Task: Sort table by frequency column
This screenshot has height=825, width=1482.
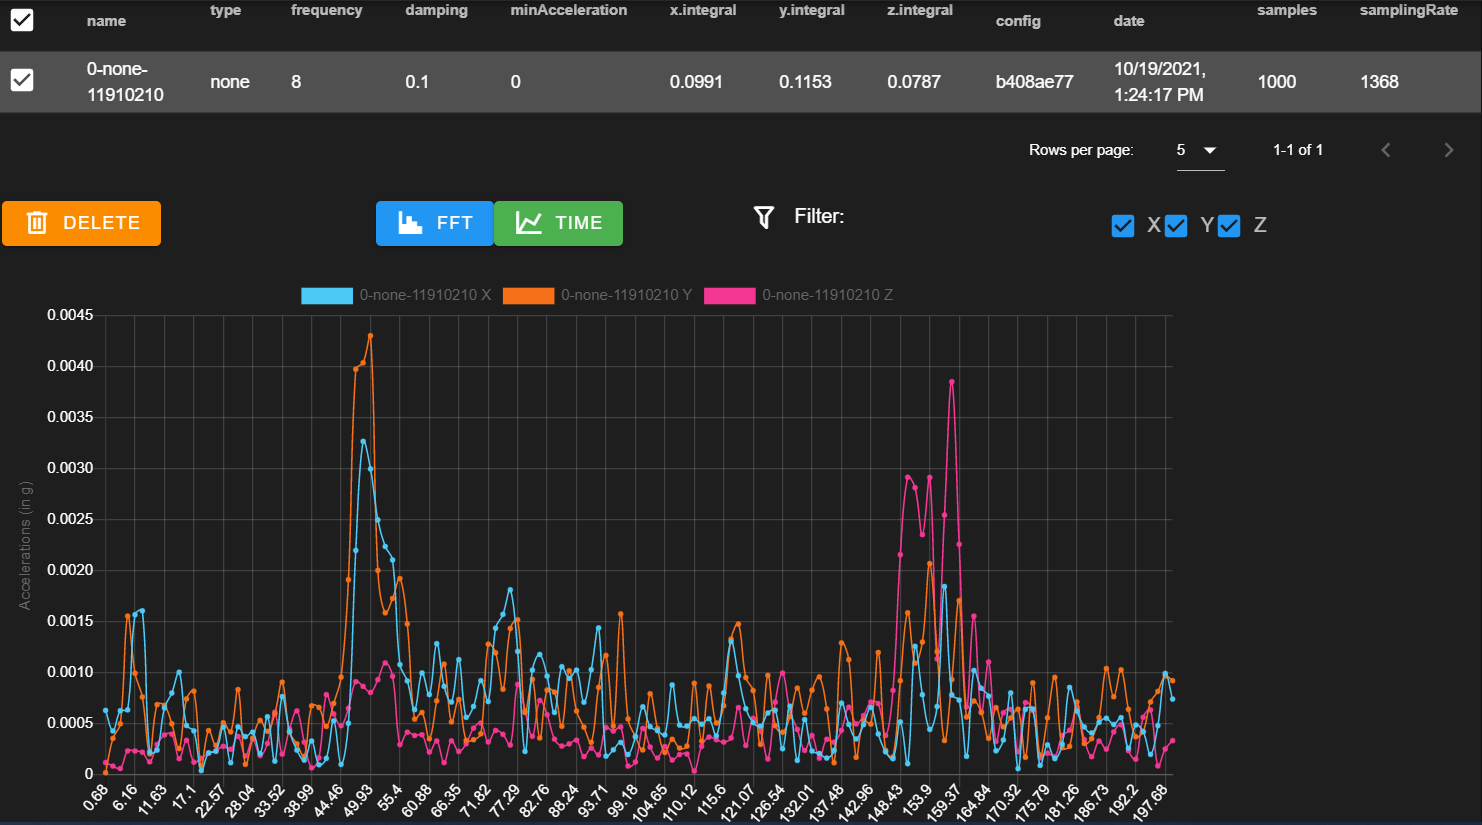Action: pos(327,10)
